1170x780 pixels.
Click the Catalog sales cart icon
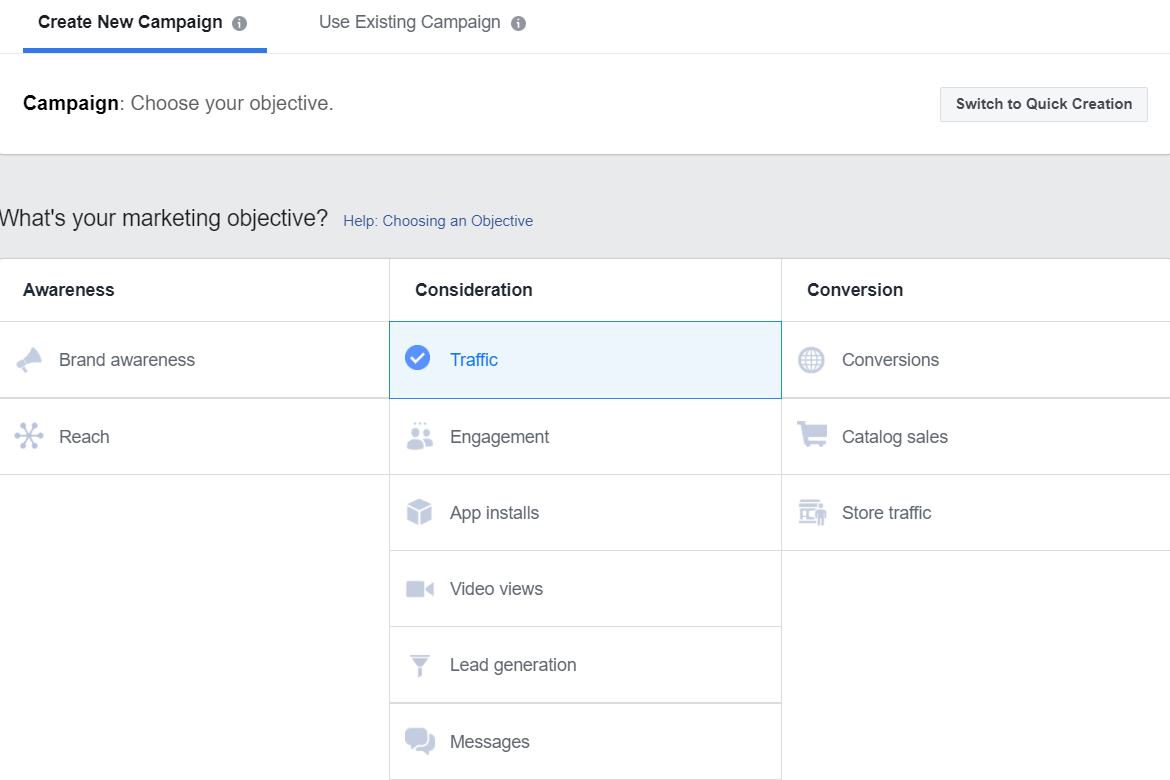(811, 436)
